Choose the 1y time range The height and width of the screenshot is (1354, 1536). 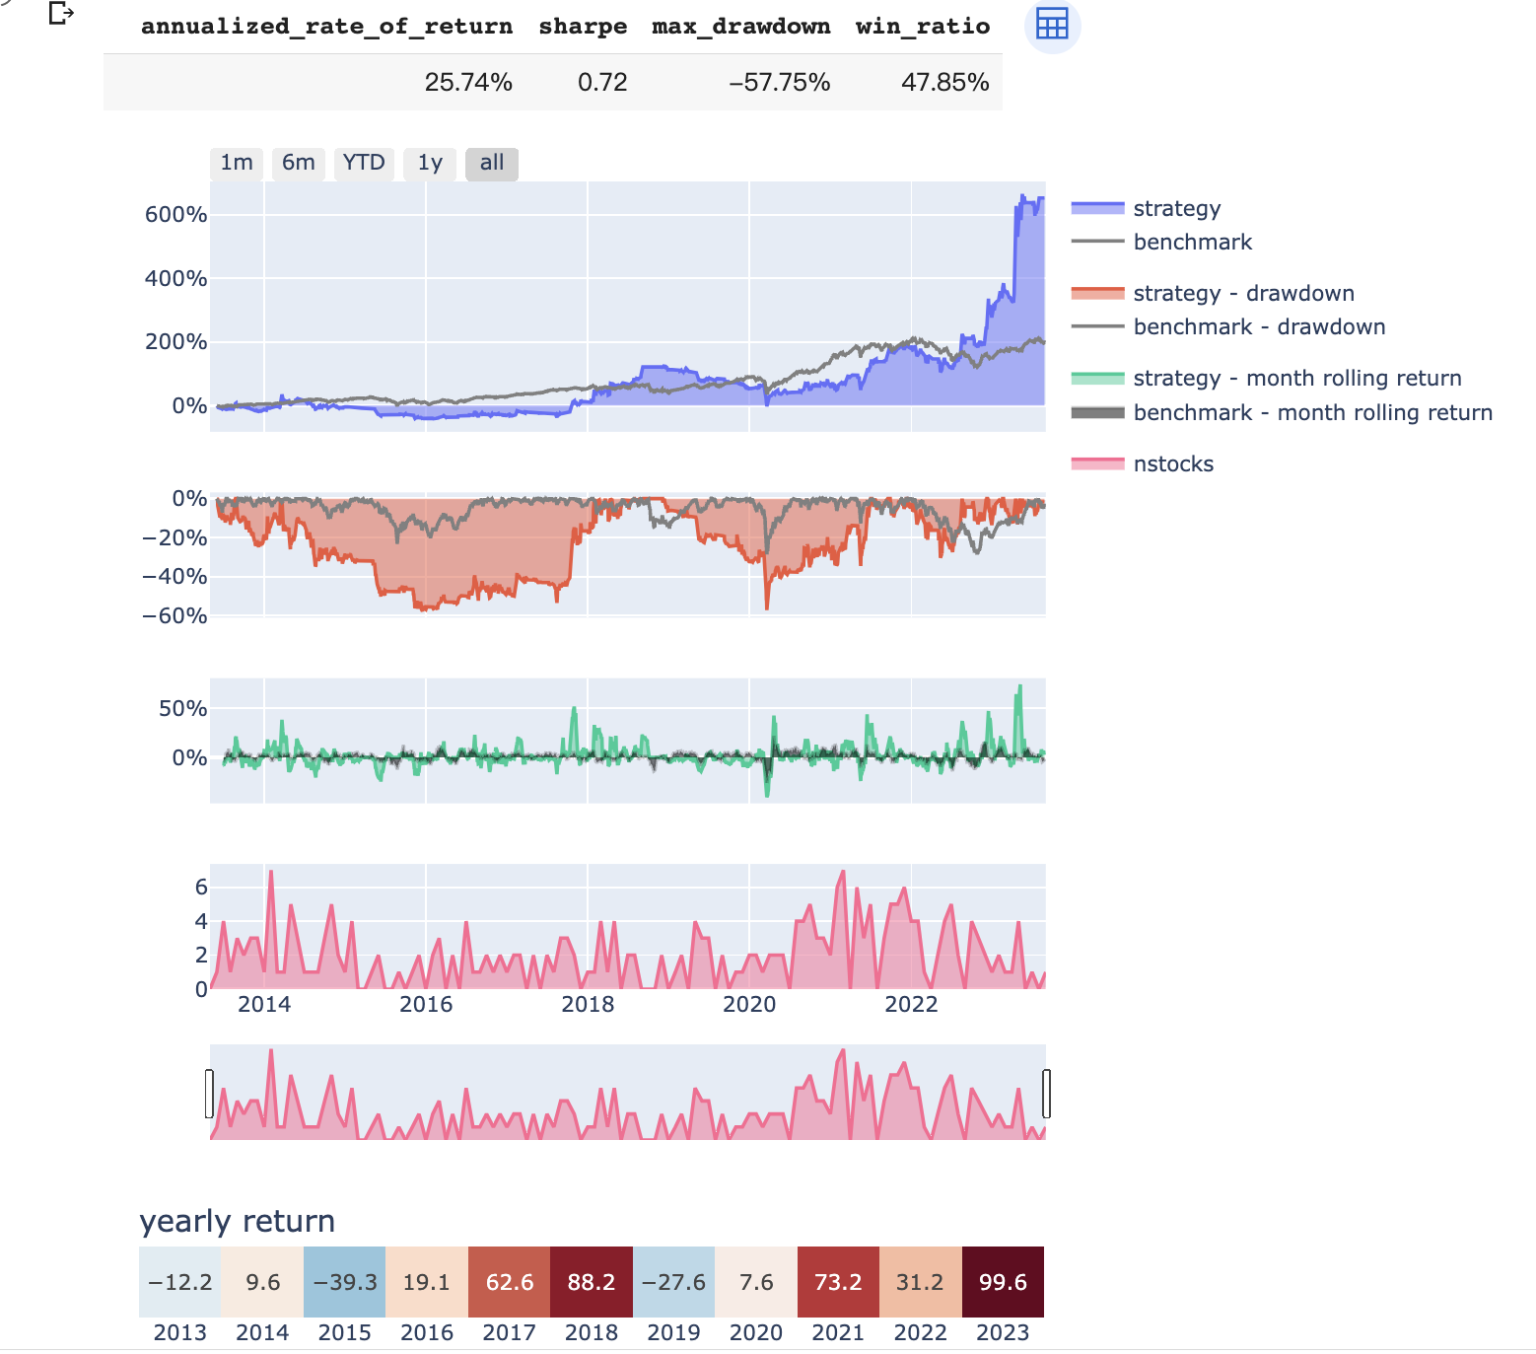(x=430, y=163)
